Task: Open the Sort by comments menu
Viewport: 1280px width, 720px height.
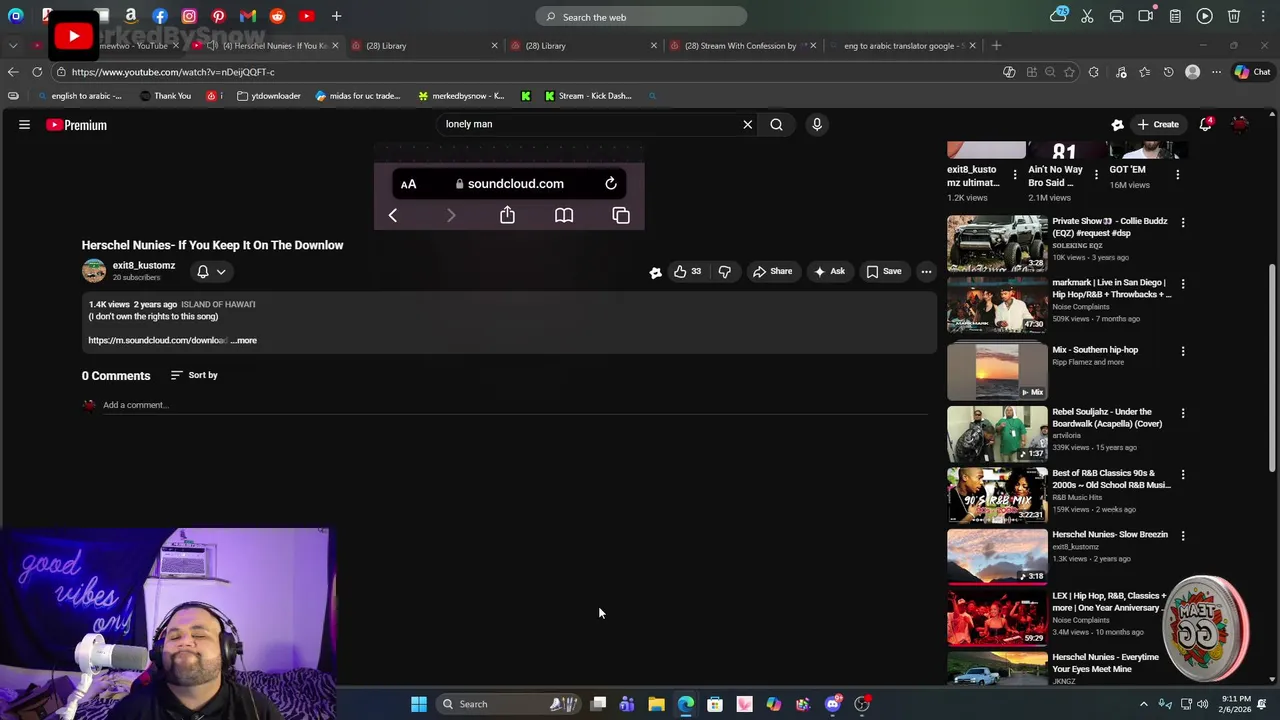Action: click(194, 375)
